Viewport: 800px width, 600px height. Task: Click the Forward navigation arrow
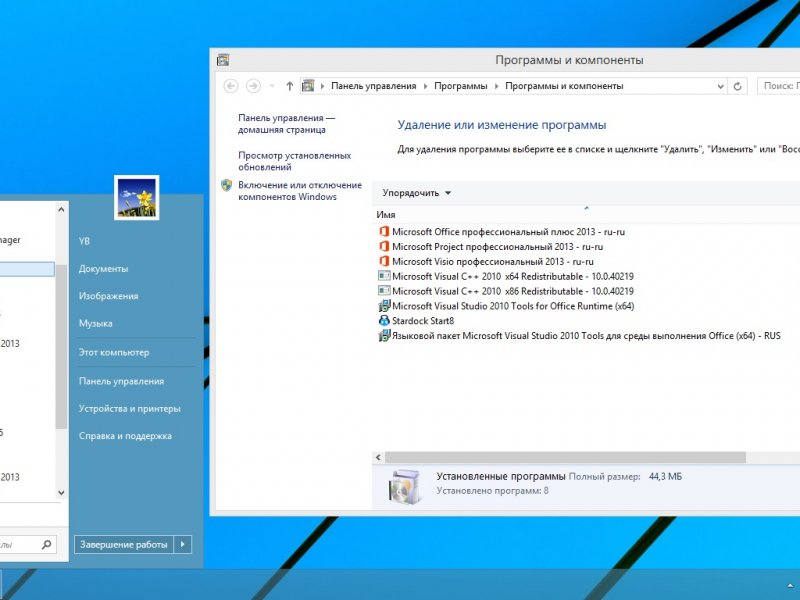253,86
